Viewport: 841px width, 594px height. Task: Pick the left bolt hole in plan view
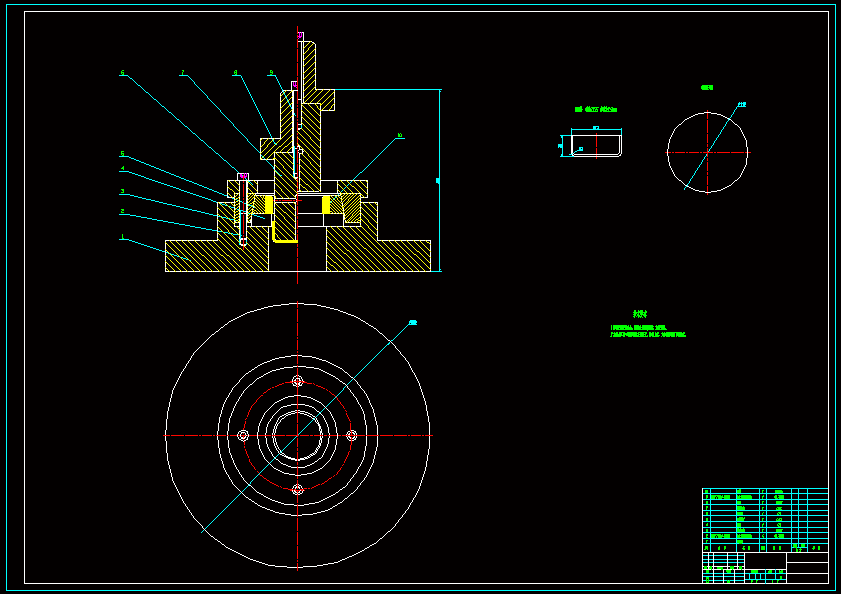click(243, 436)
